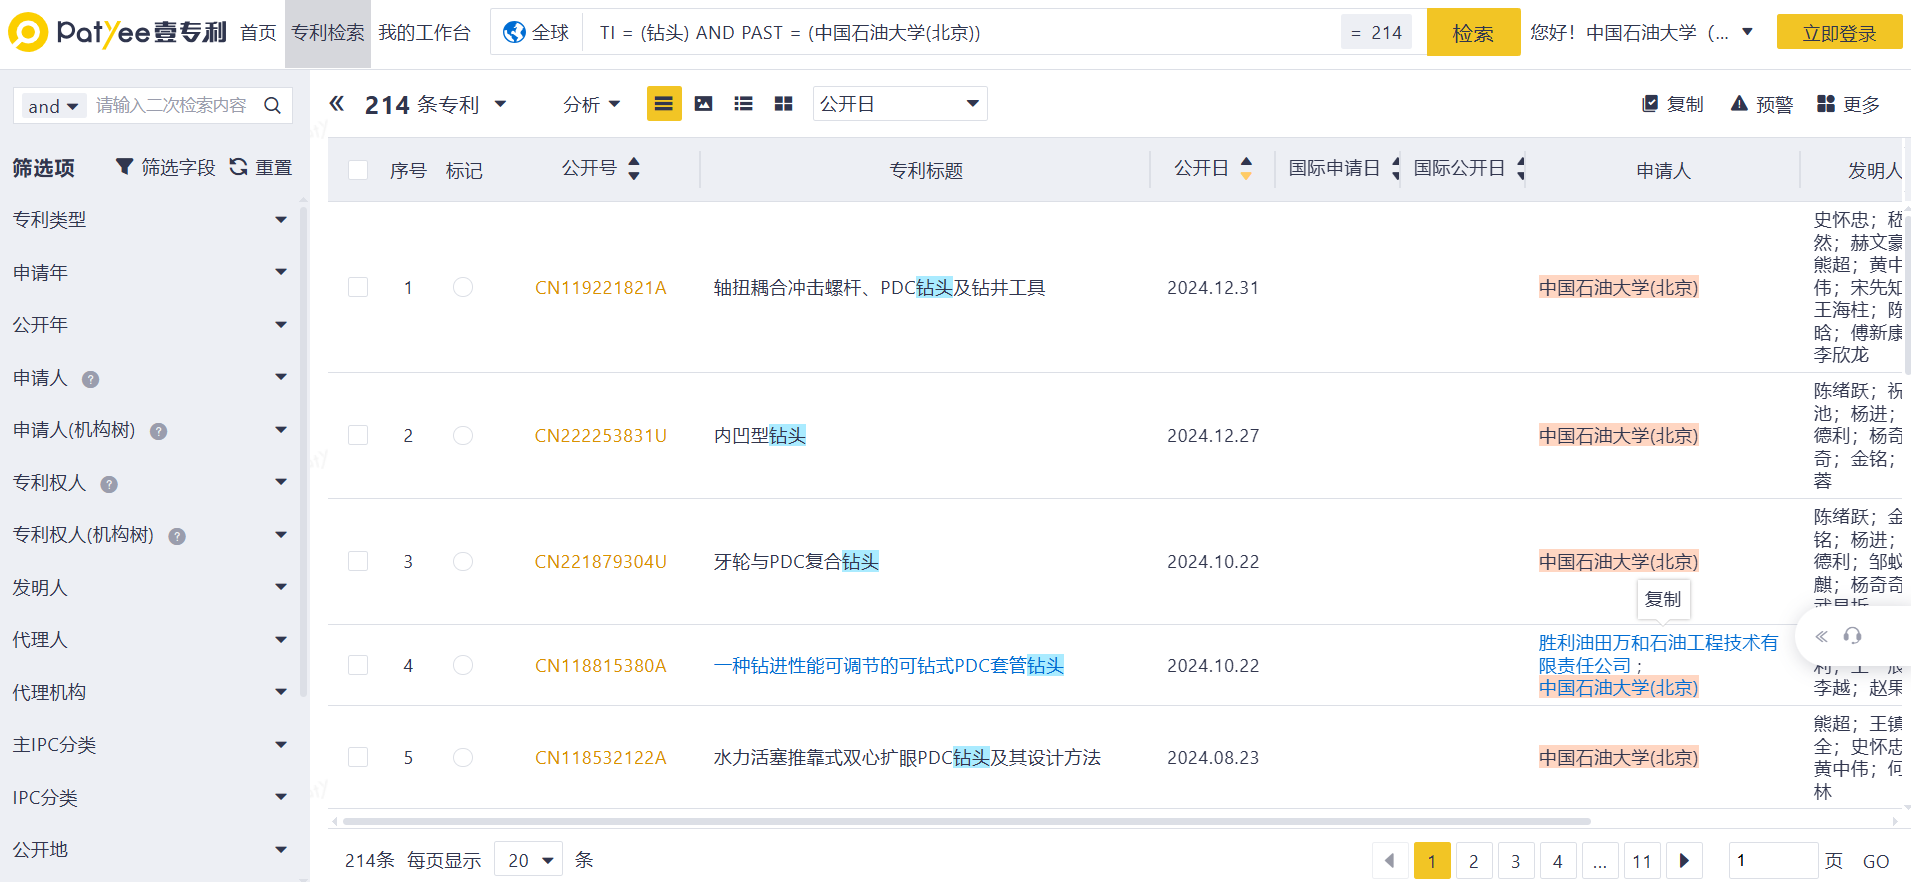Tick the select-all checkbox in table header
Image resolution: width=1911 pixels, height=882 pixels.
click(358, 170)
